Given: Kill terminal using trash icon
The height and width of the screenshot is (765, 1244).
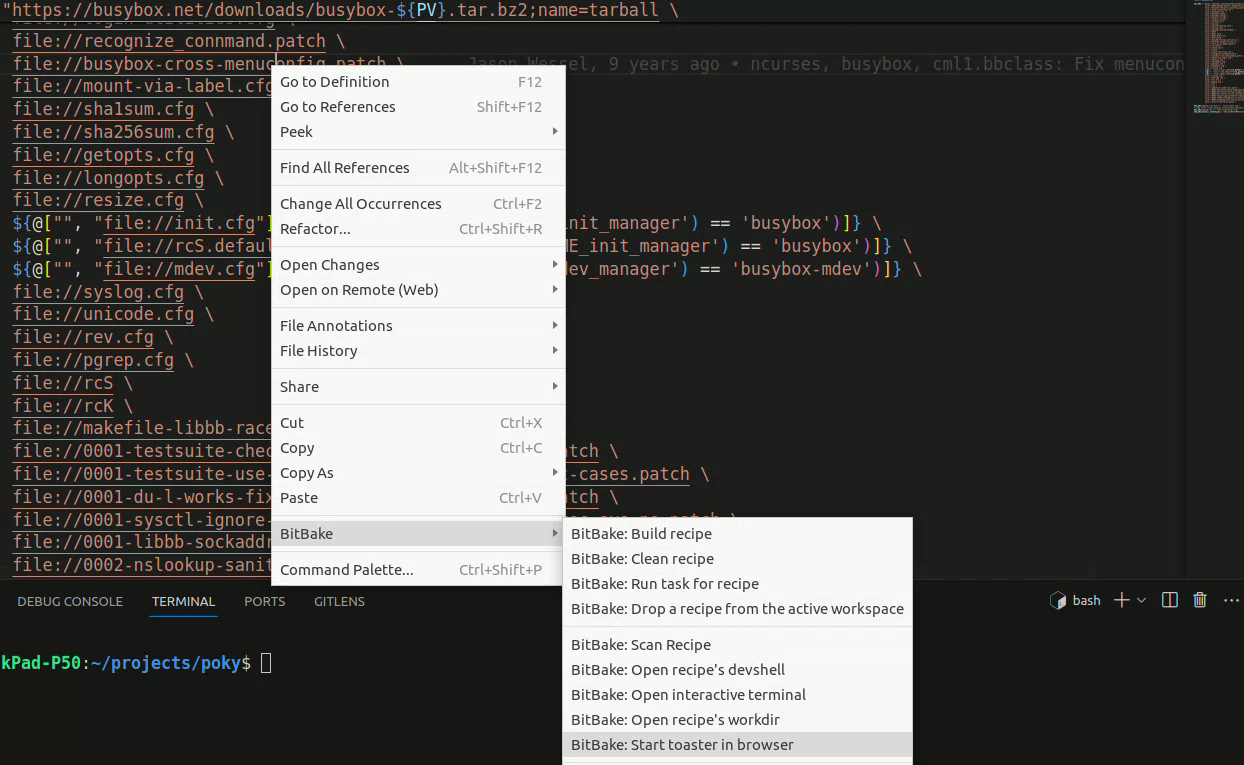Looking at the screenshot, I should (x=1200, y=600).
